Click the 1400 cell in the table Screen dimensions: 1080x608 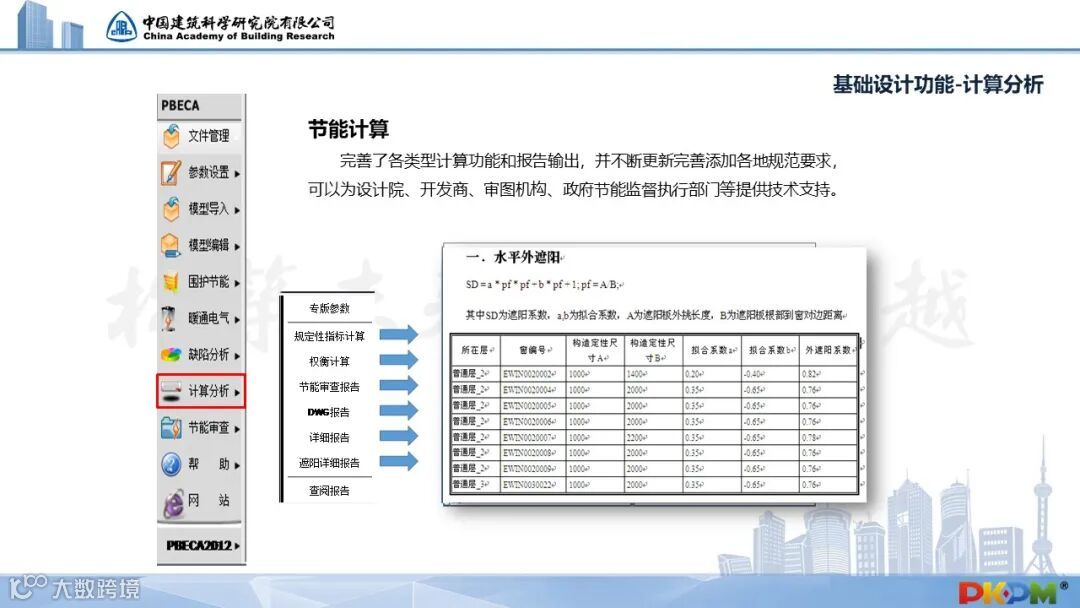653,374
